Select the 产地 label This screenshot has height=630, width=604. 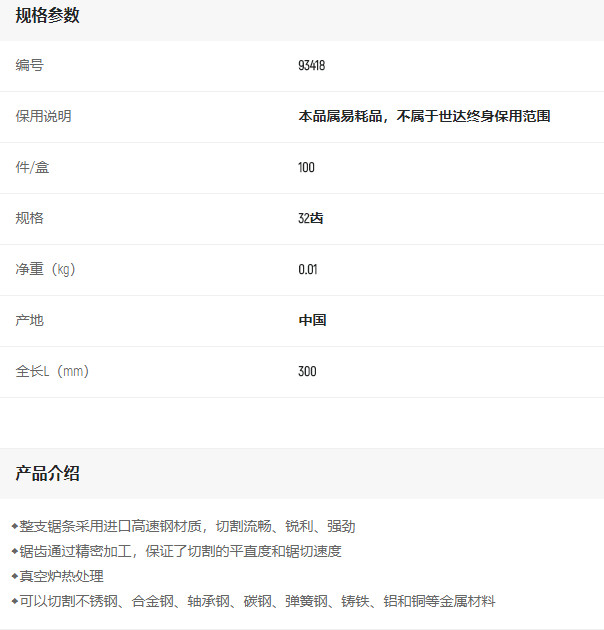[x=30, y=321]
